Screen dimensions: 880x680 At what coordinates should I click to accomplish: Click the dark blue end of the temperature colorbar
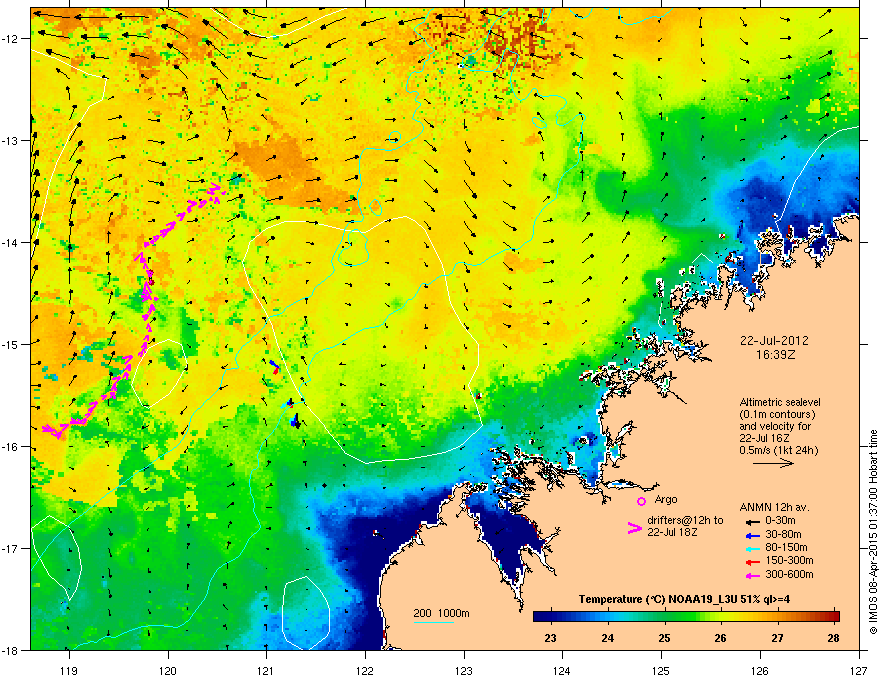(x=539, y=617)
